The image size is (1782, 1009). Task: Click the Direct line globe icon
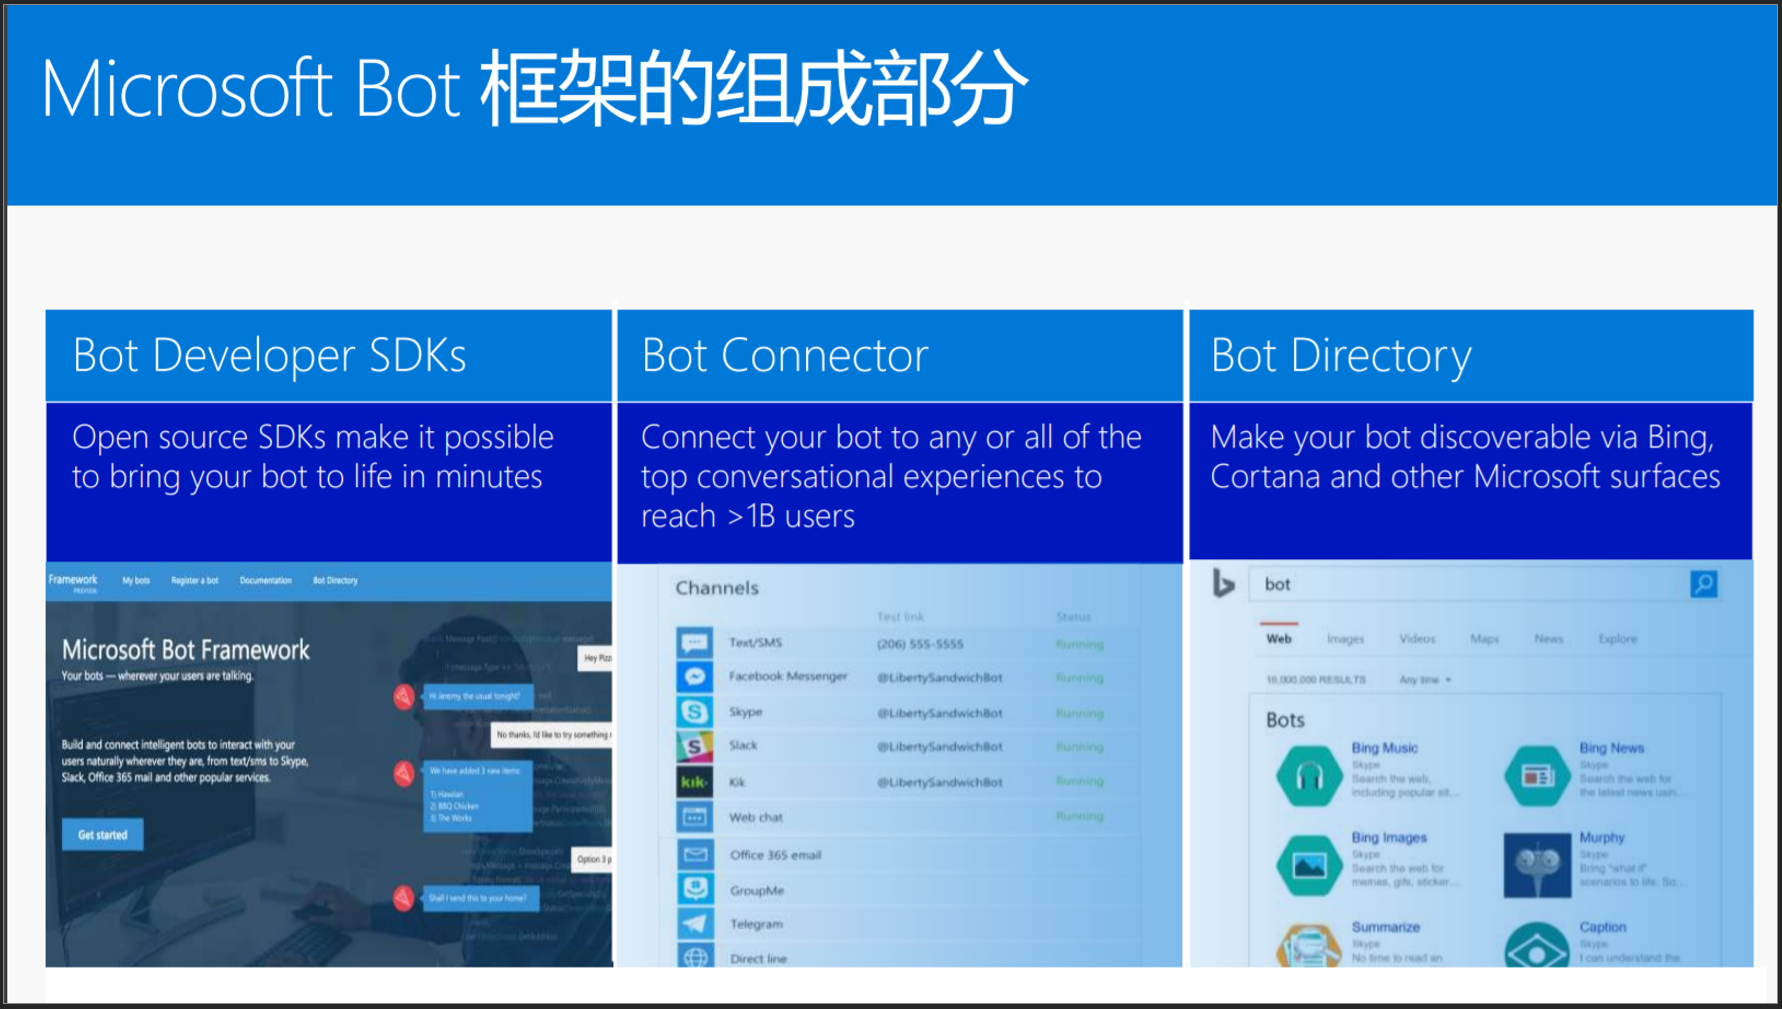(x=694, y=957)
